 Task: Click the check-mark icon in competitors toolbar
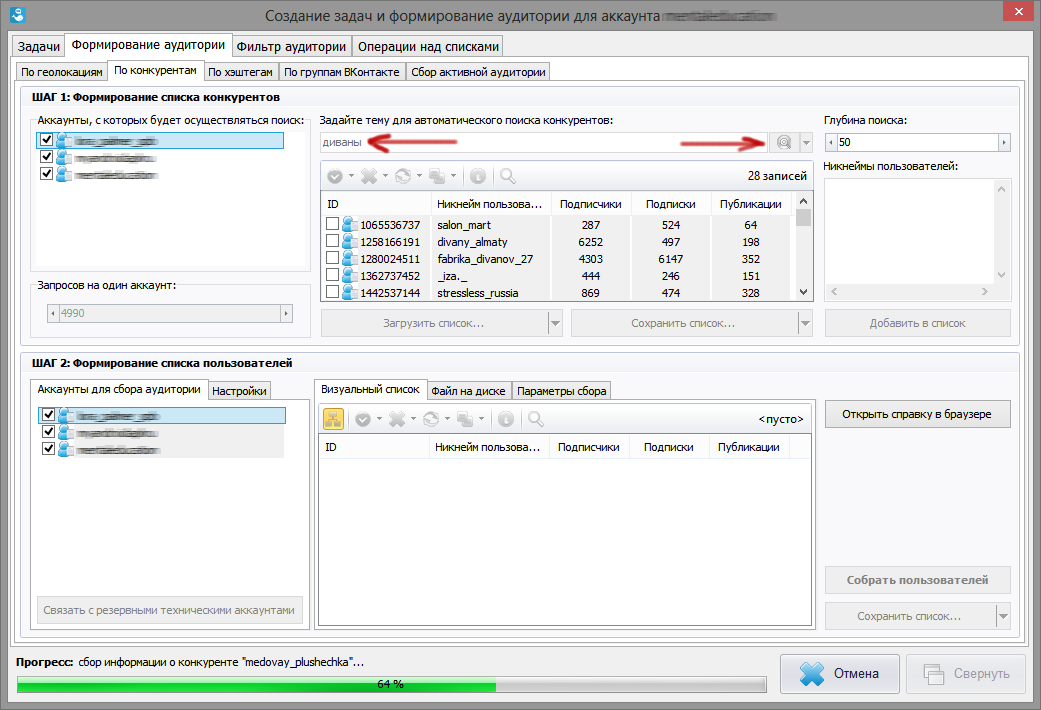click(x=335, y=176)
